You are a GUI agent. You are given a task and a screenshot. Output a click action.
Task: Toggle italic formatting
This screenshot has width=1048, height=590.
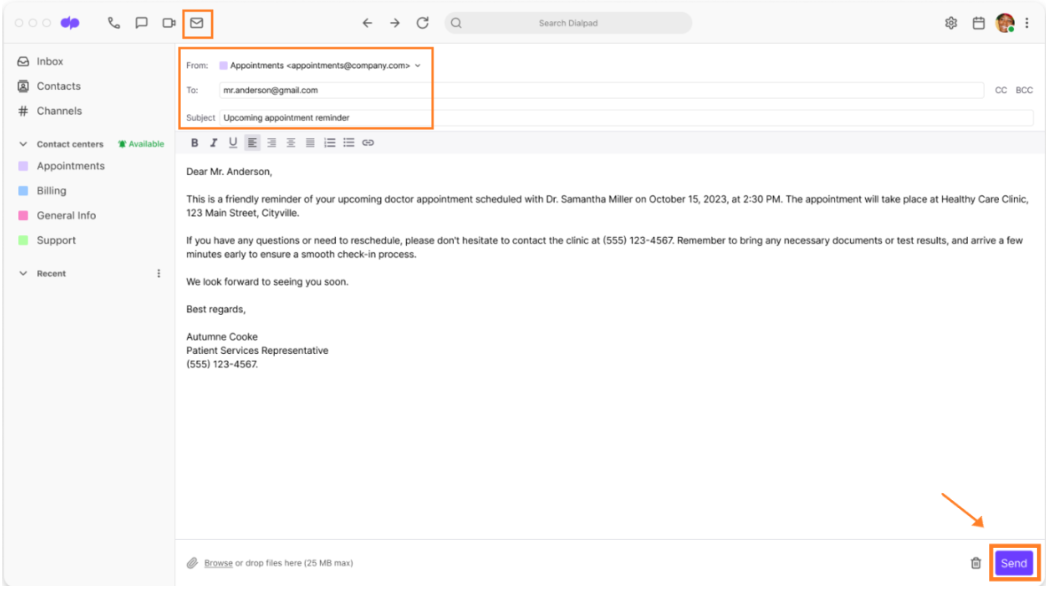coord(214,142)
